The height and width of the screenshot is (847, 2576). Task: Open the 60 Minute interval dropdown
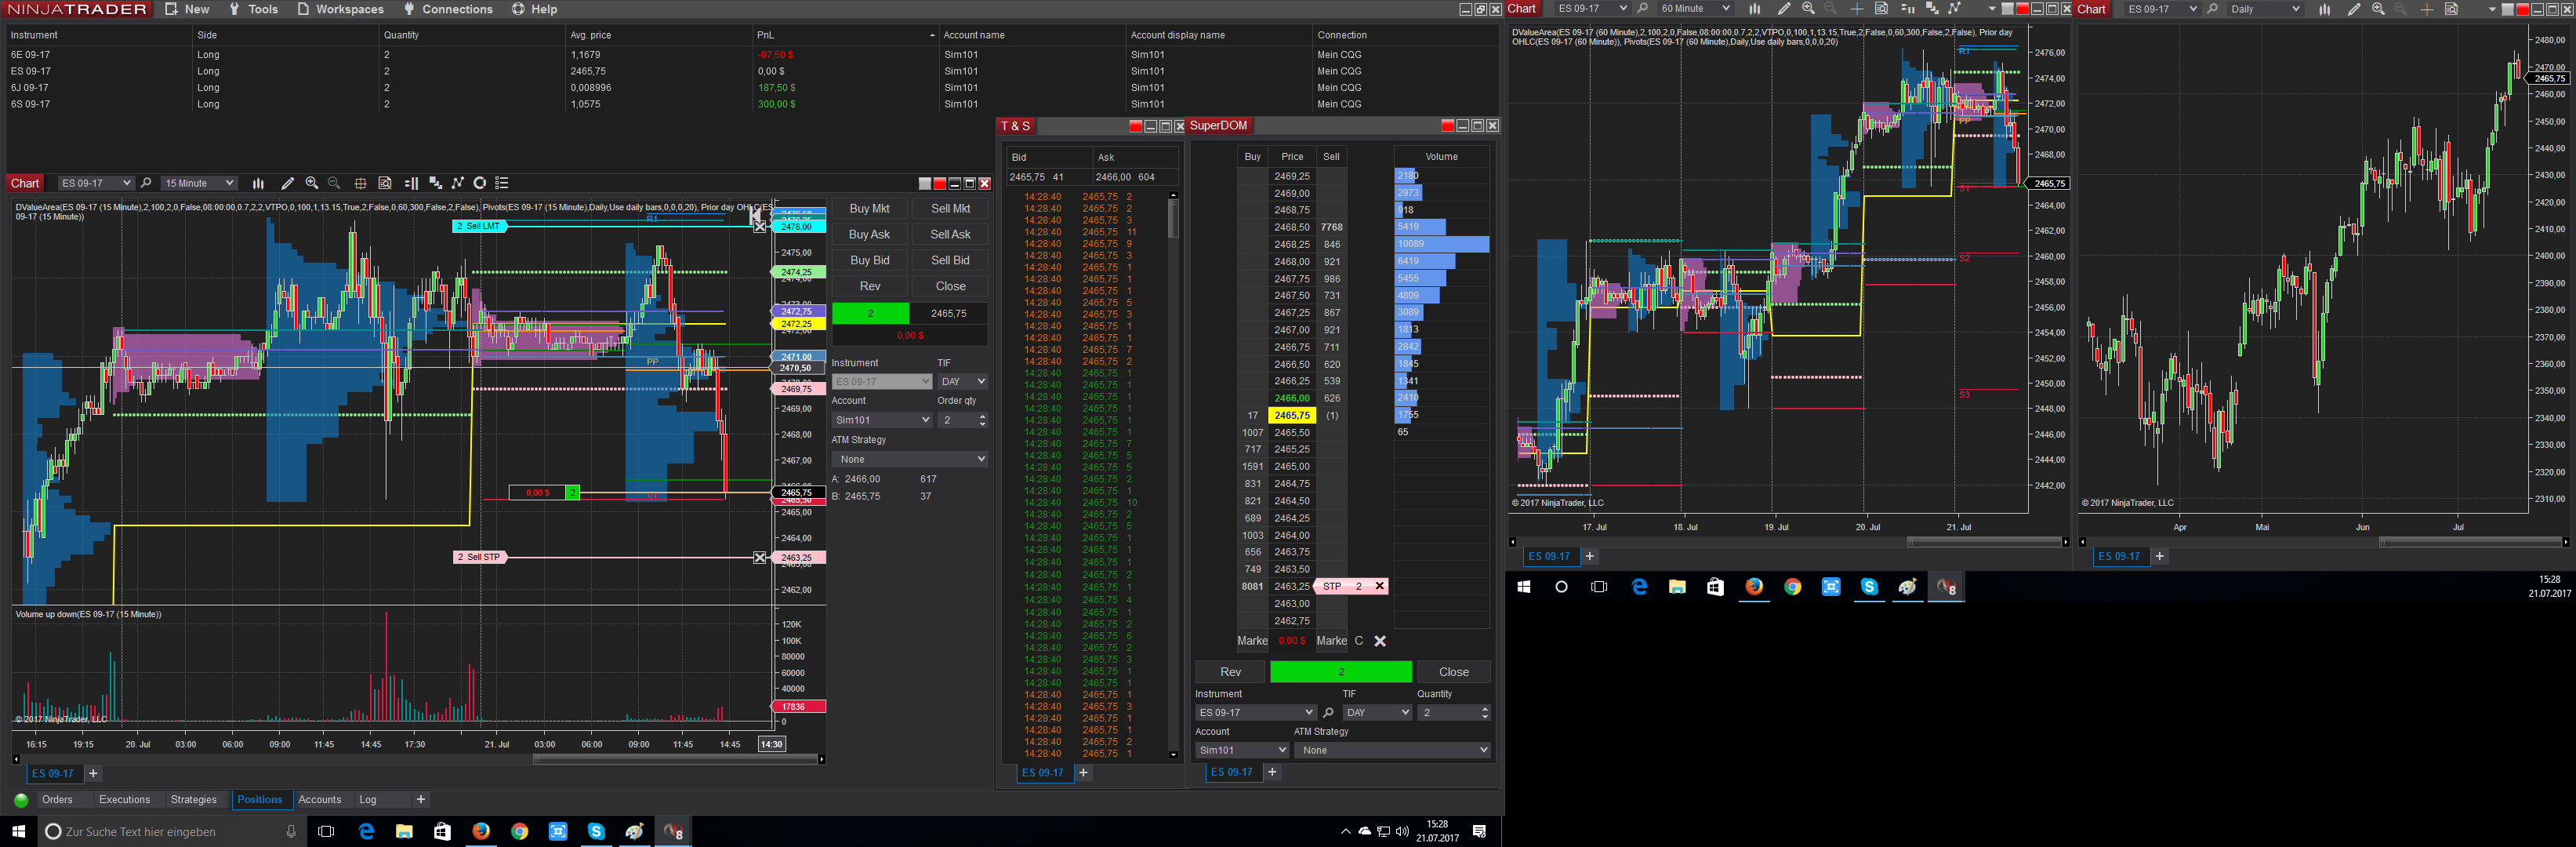click(1695, 9)
